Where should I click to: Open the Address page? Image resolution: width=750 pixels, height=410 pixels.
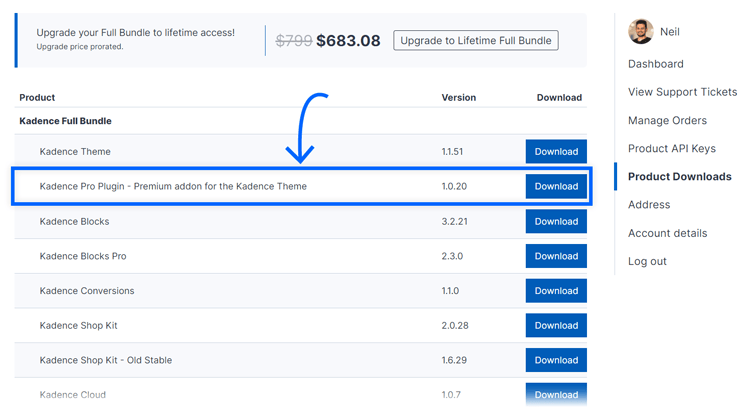(x=649, y=205)
